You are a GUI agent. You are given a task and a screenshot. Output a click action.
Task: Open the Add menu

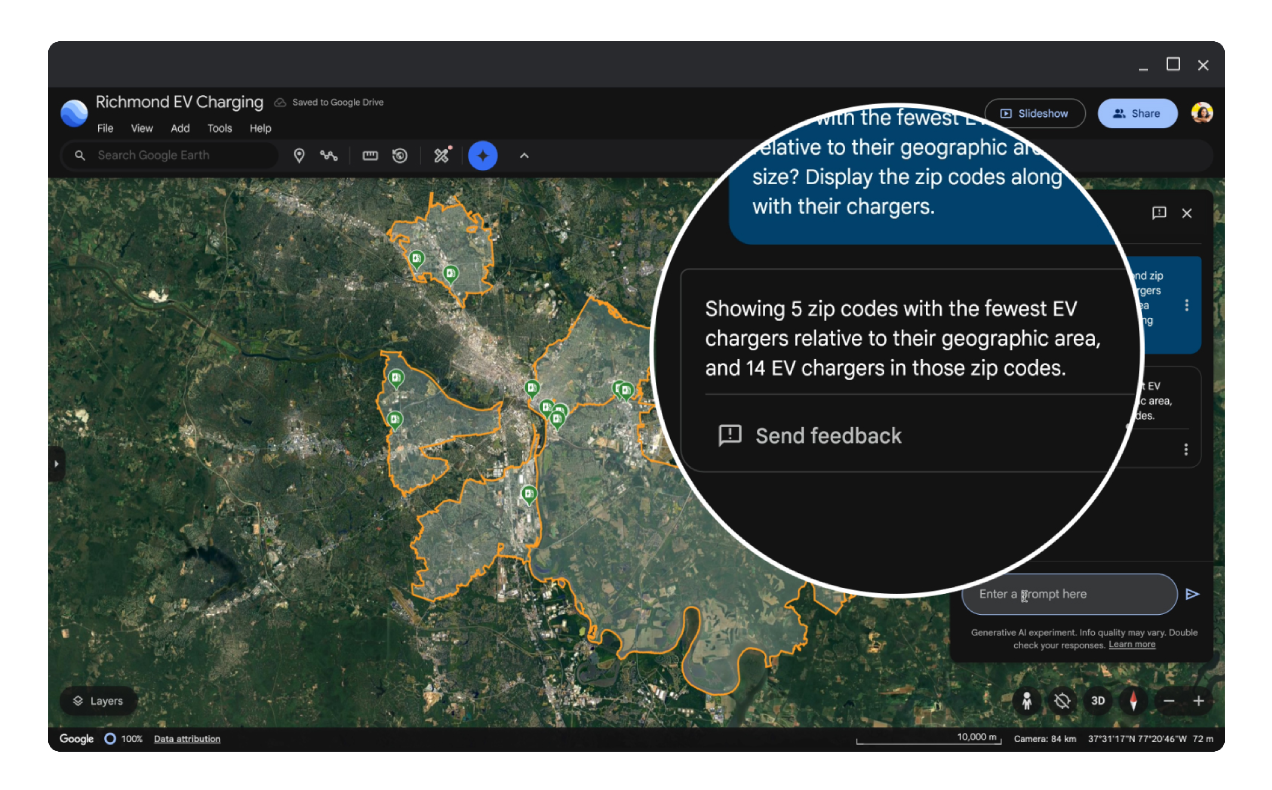(180, 128)
